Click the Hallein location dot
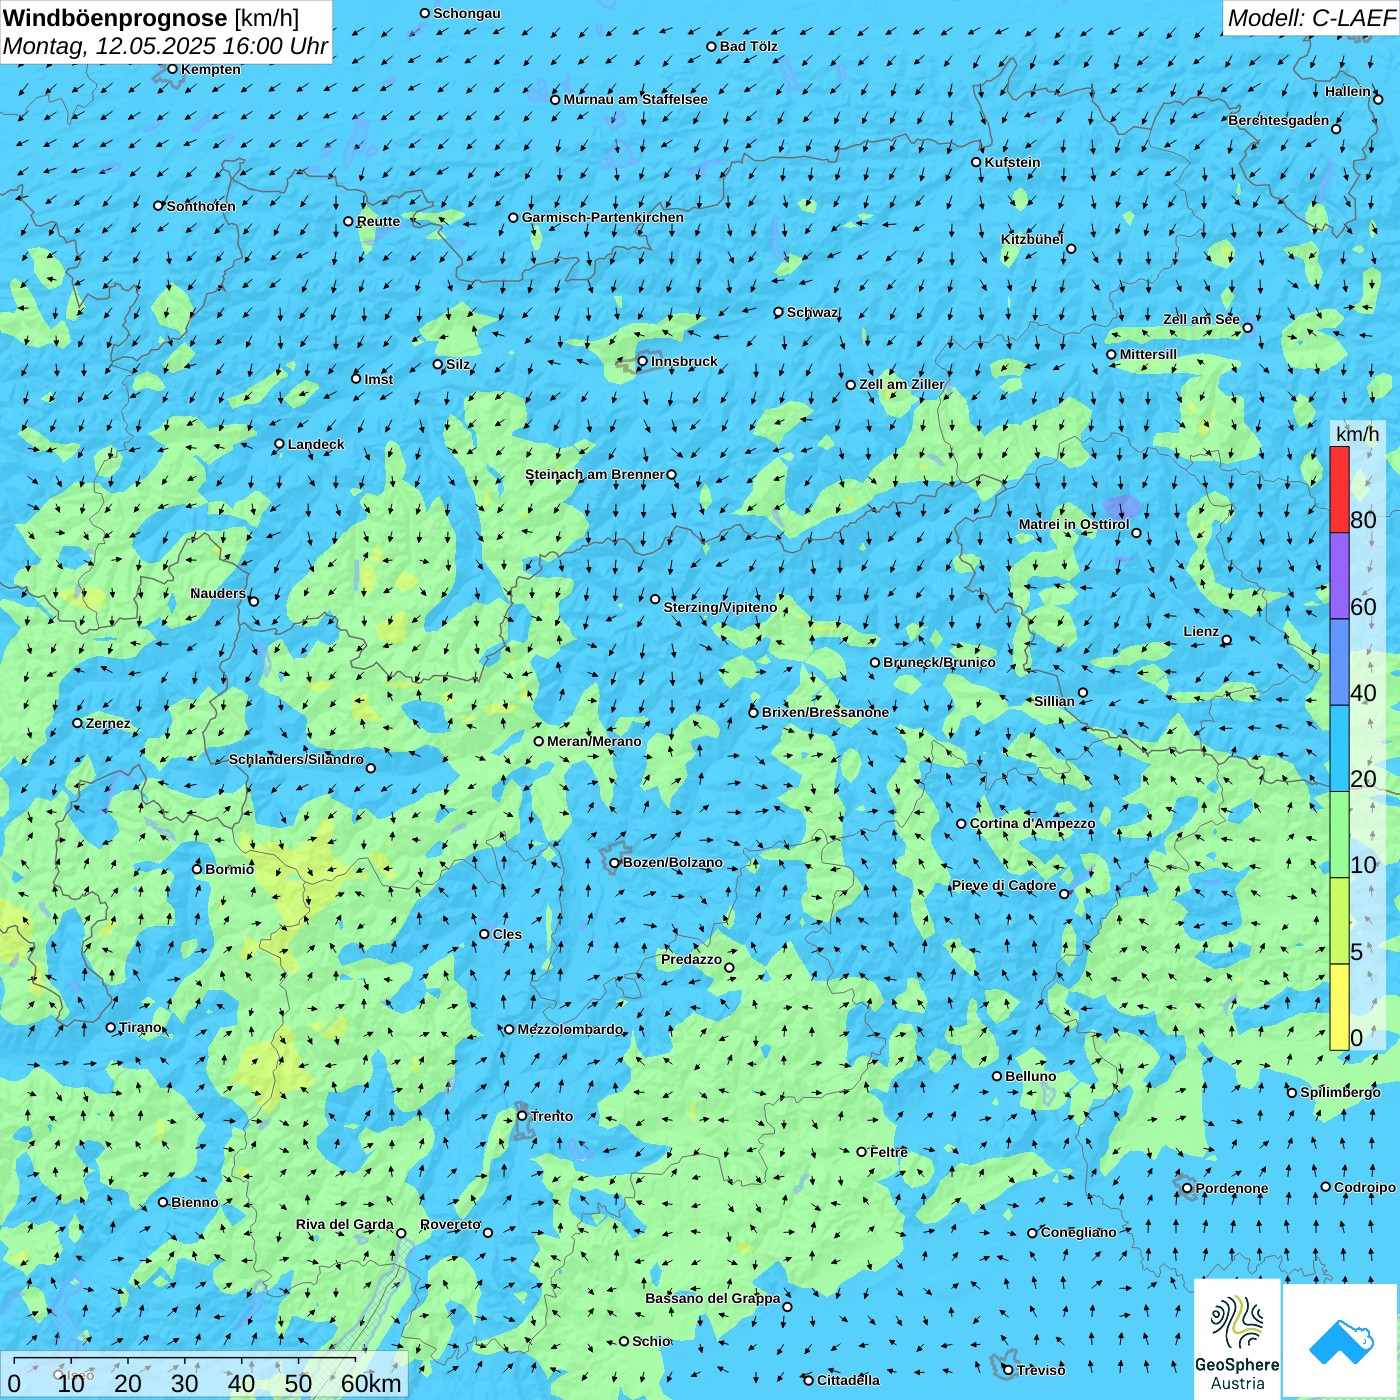 click(x=1378, y=99)
